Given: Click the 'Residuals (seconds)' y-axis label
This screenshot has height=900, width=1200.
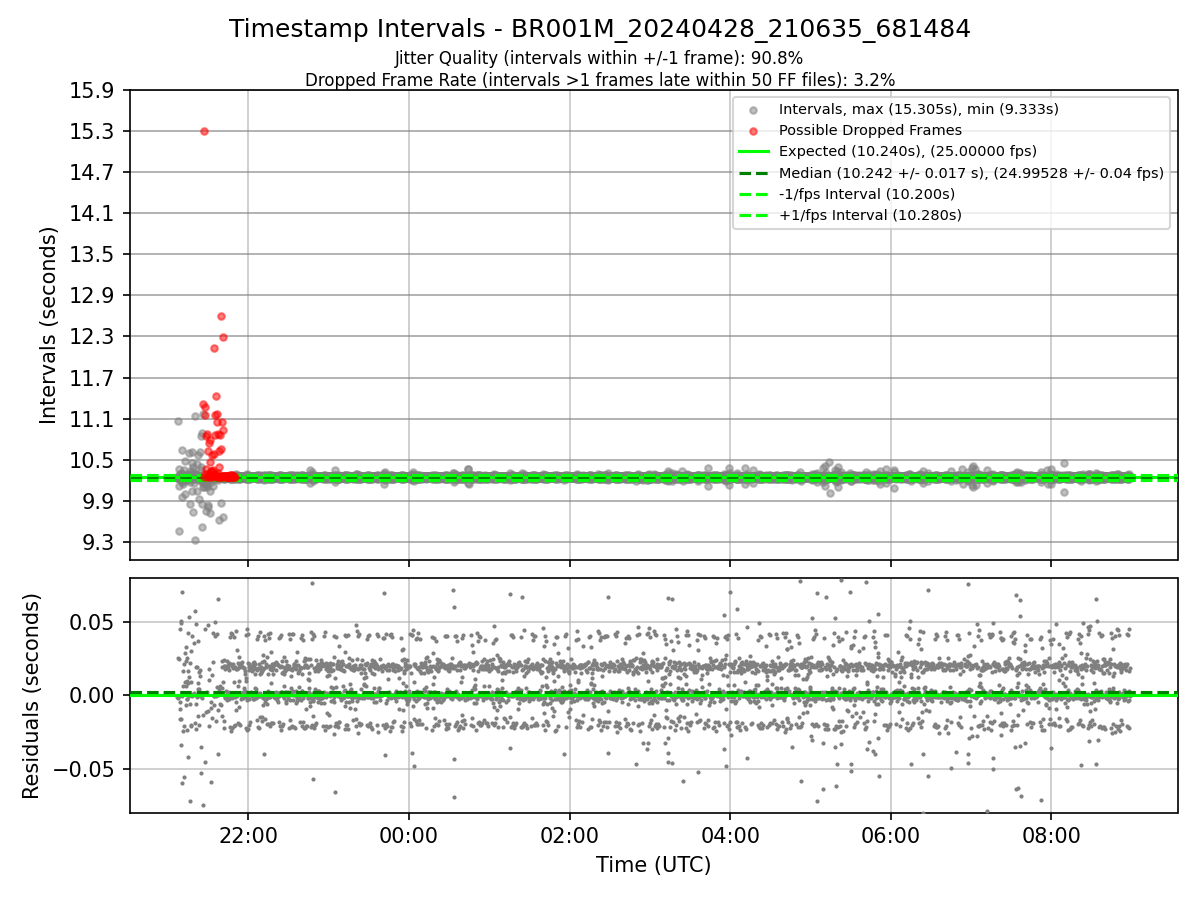Looking at the screenshot, I should (x=31, y=696).
